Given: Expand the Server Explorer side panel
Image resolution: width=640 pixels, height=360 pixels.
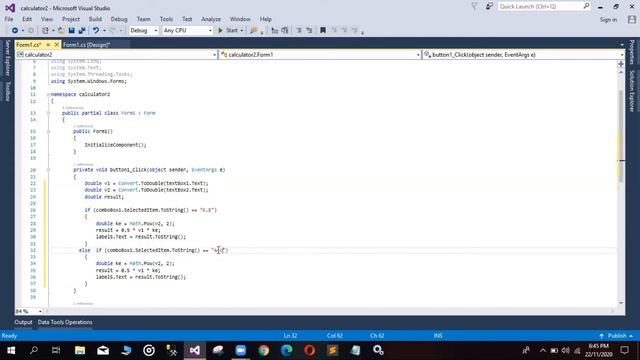Looking at the screenshot, I should 7,58.
